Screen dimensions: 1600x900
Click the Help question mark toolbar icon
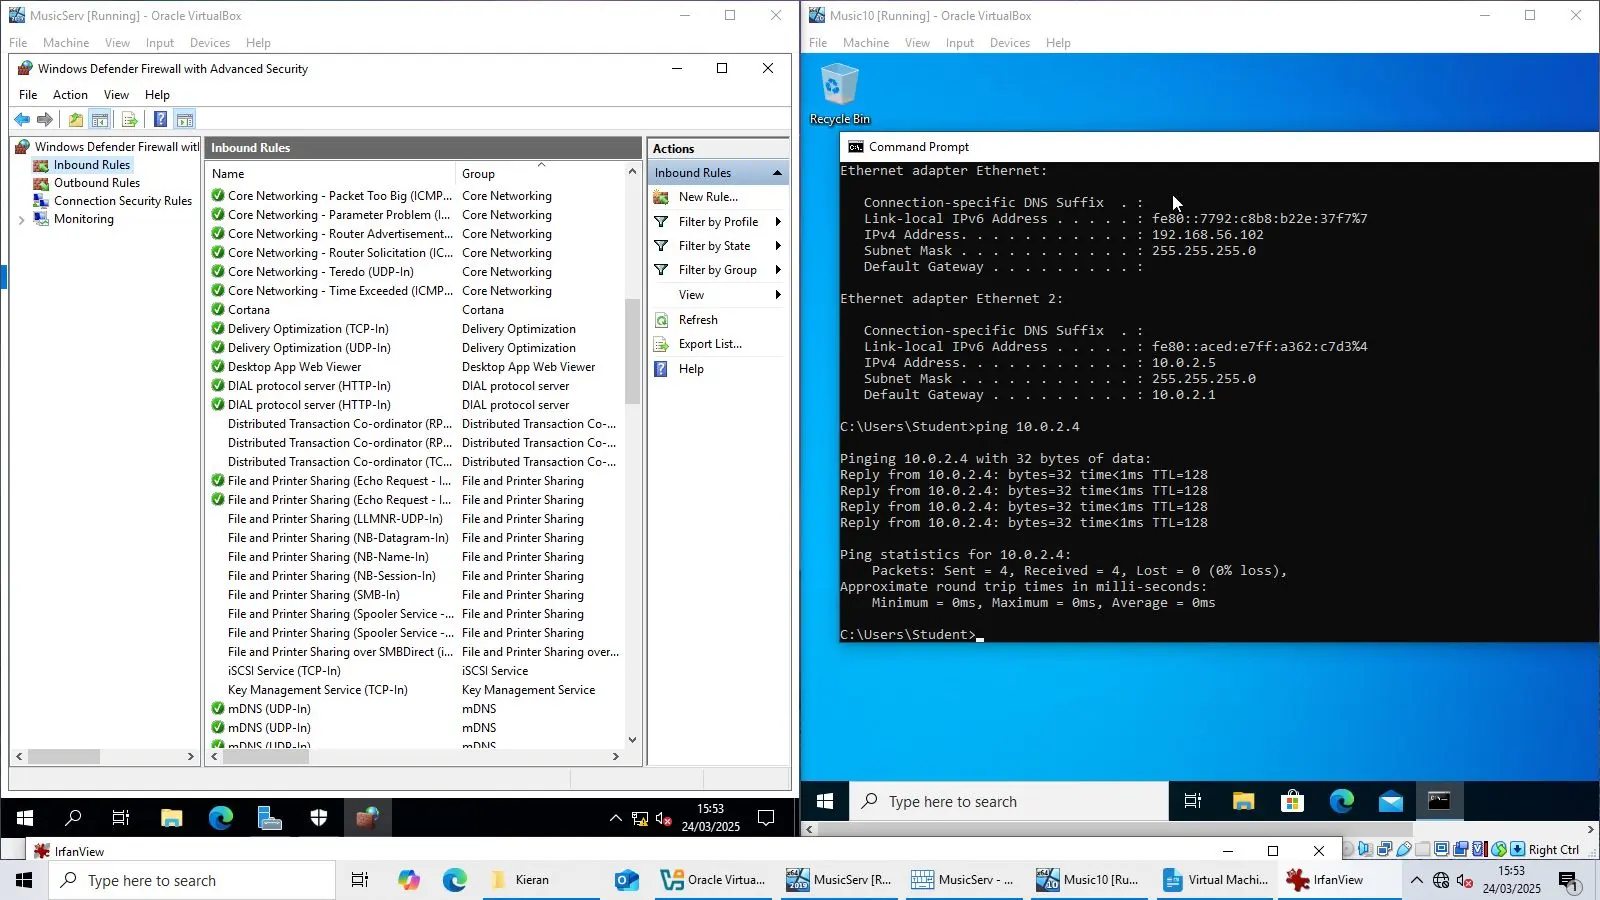click(161, 119)
